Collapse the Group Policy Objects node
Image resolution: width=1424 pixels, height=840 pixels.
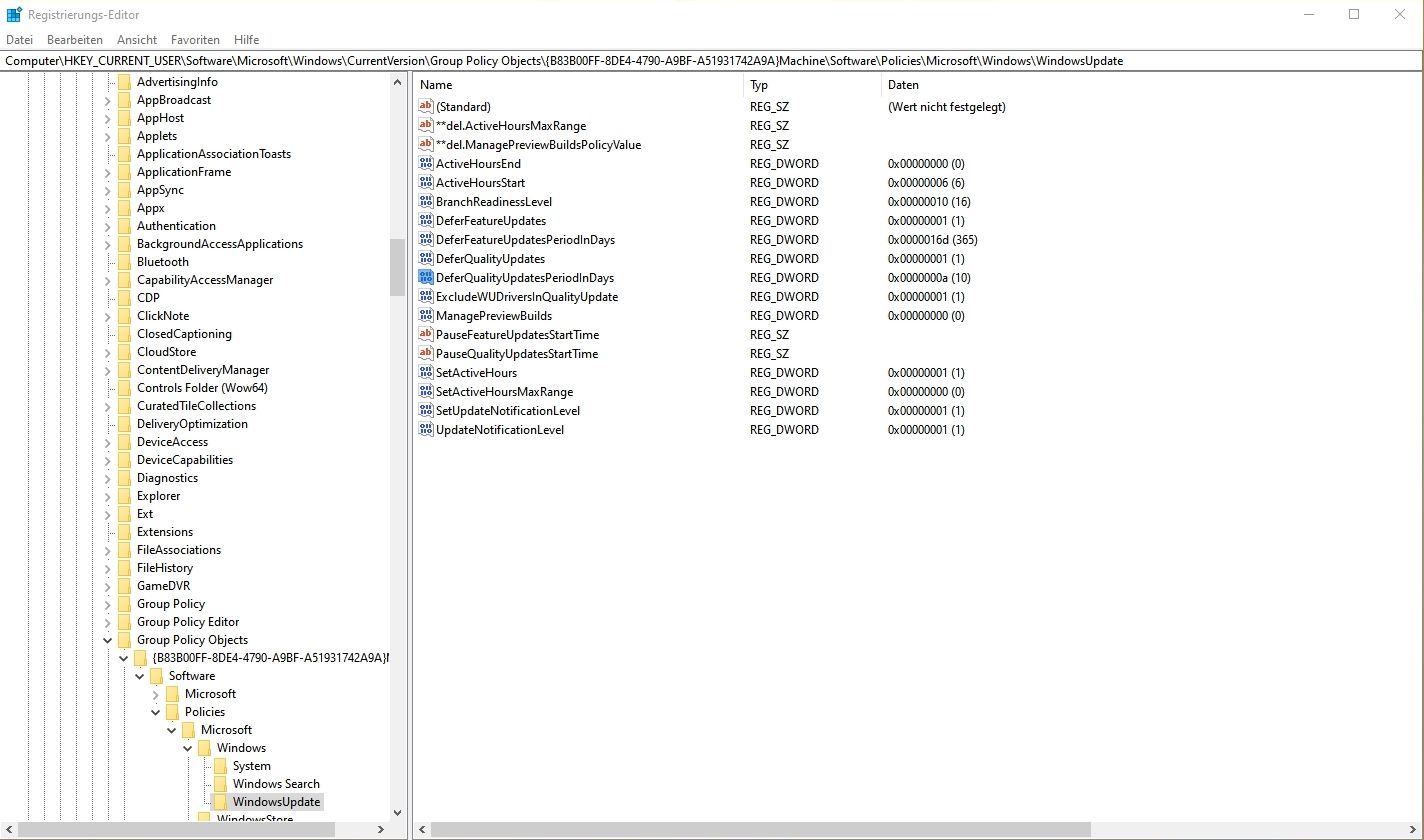coord(108,640)
